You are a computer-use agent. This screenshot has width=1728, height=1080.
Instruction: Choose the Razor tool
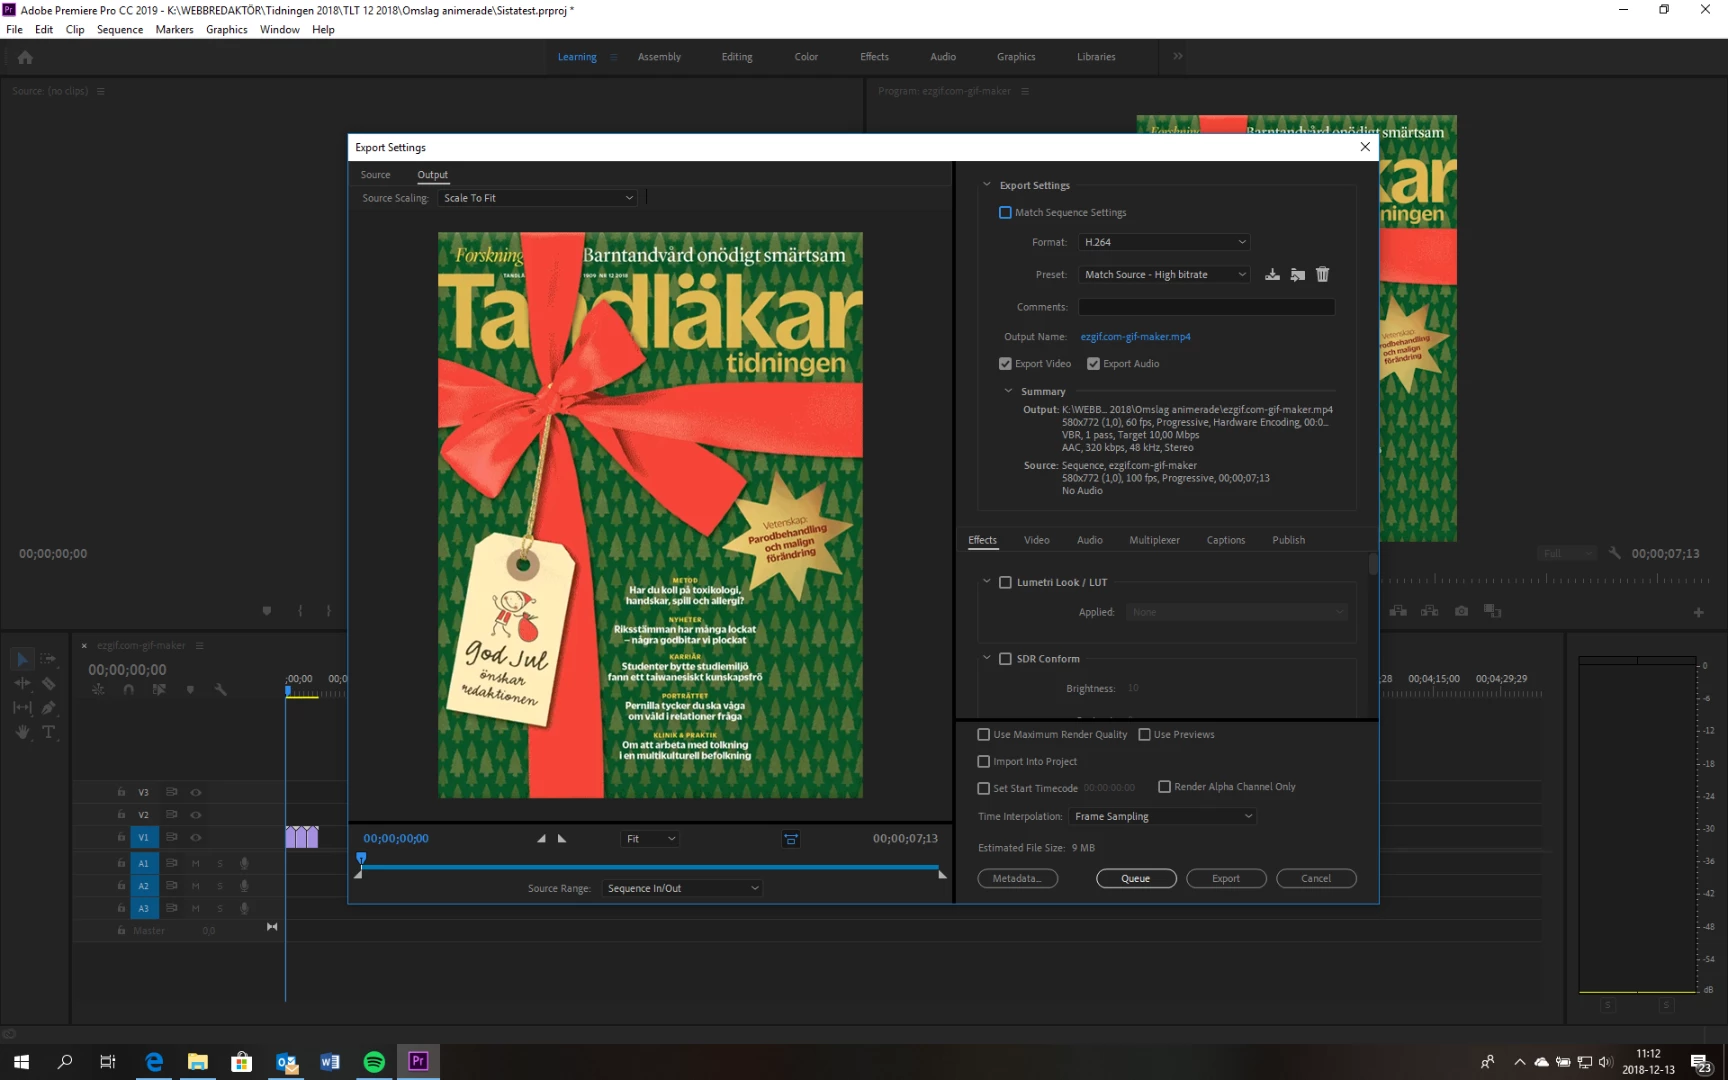[x=48, y=683]
